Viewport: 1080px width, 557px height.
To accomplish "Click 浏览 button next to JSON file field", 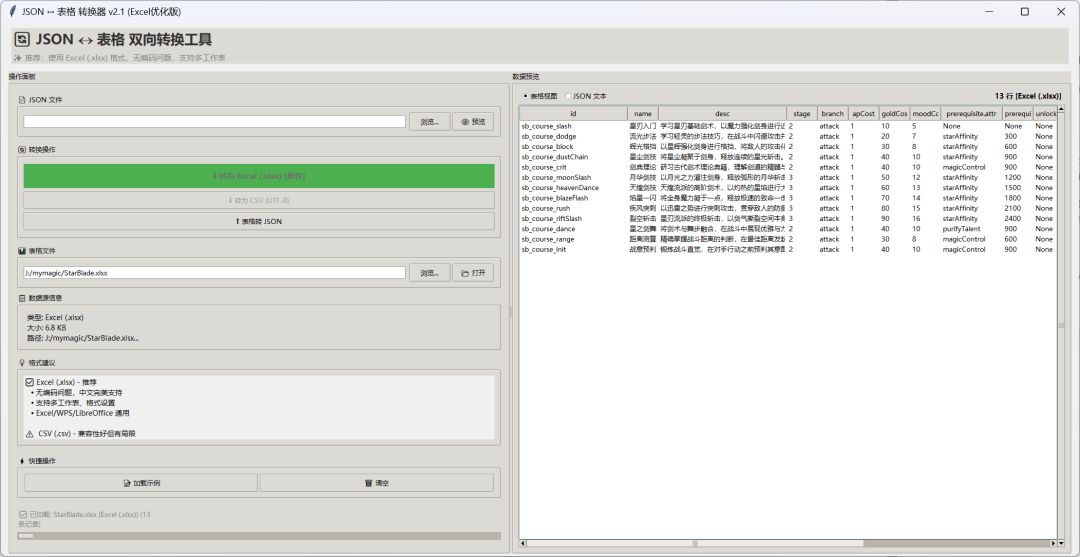I will 430,122.
